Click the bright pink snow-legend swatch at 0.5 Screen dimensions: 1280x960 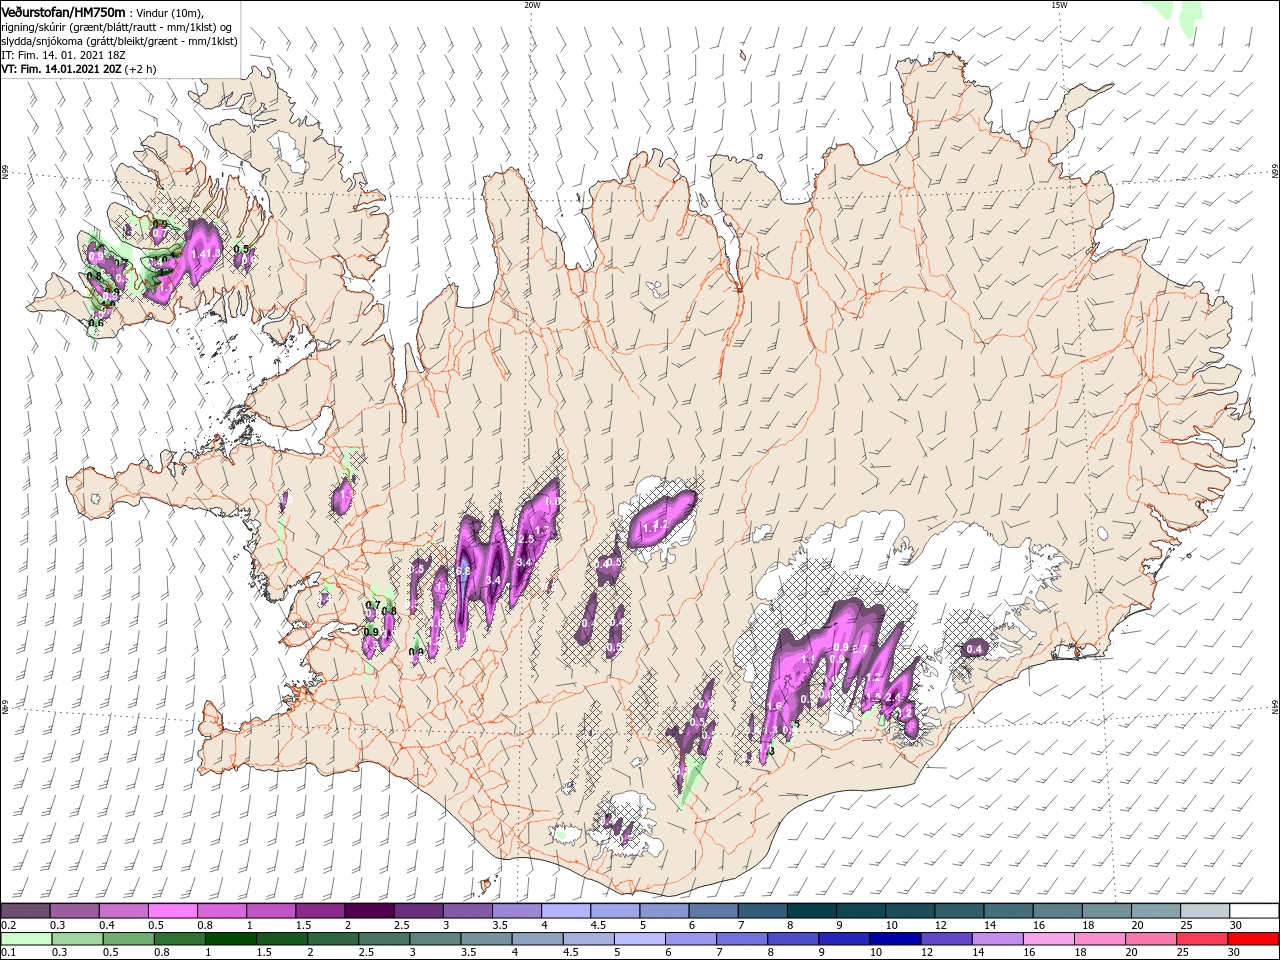(x=172, y=911)
